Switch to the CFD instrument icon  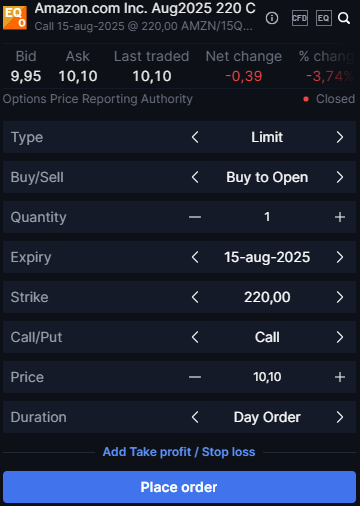[299, 18]
